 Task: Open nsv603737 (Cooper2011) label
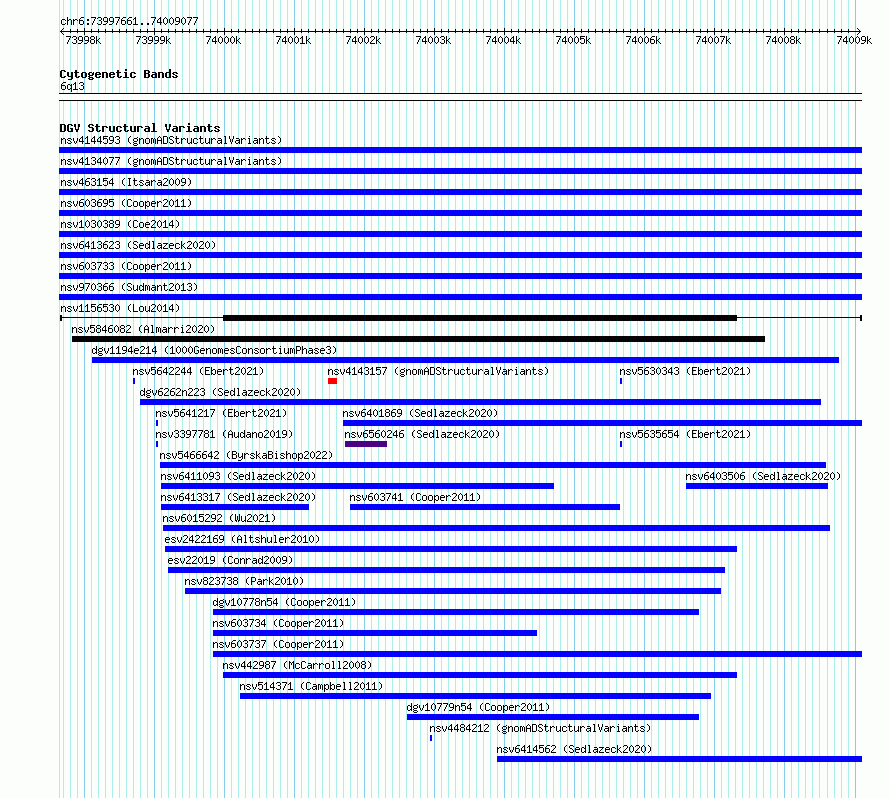(278, 644)
